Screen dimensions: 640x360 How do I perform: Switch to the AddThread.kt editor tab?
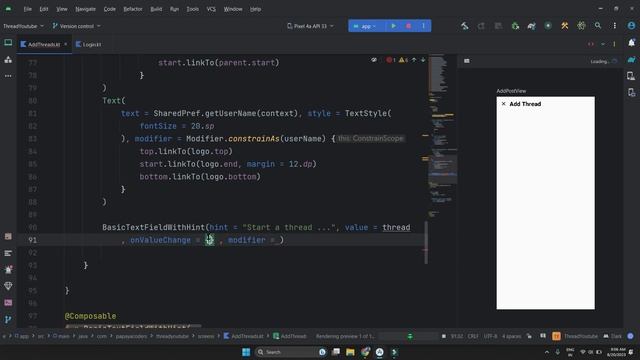click(44, 44)
